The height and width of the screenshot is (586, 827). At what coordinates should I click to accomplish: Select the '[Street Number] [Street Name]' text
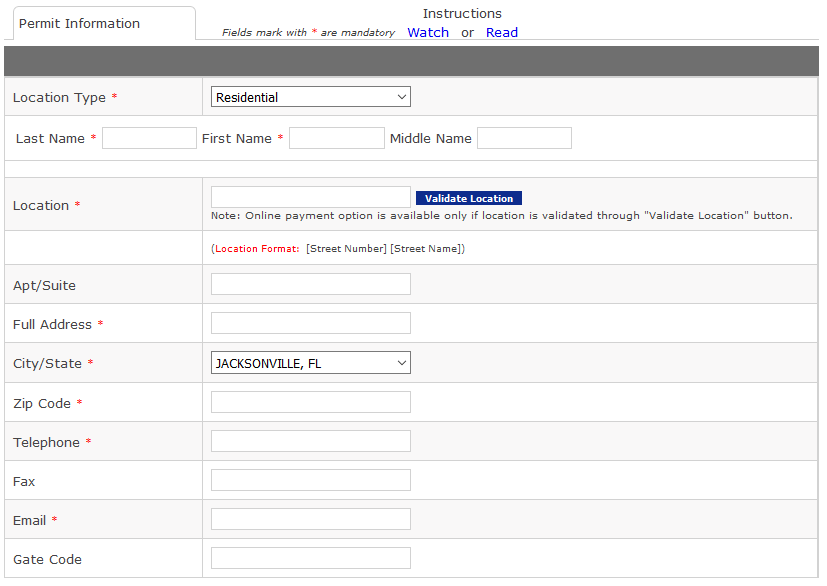click(384, 249)
